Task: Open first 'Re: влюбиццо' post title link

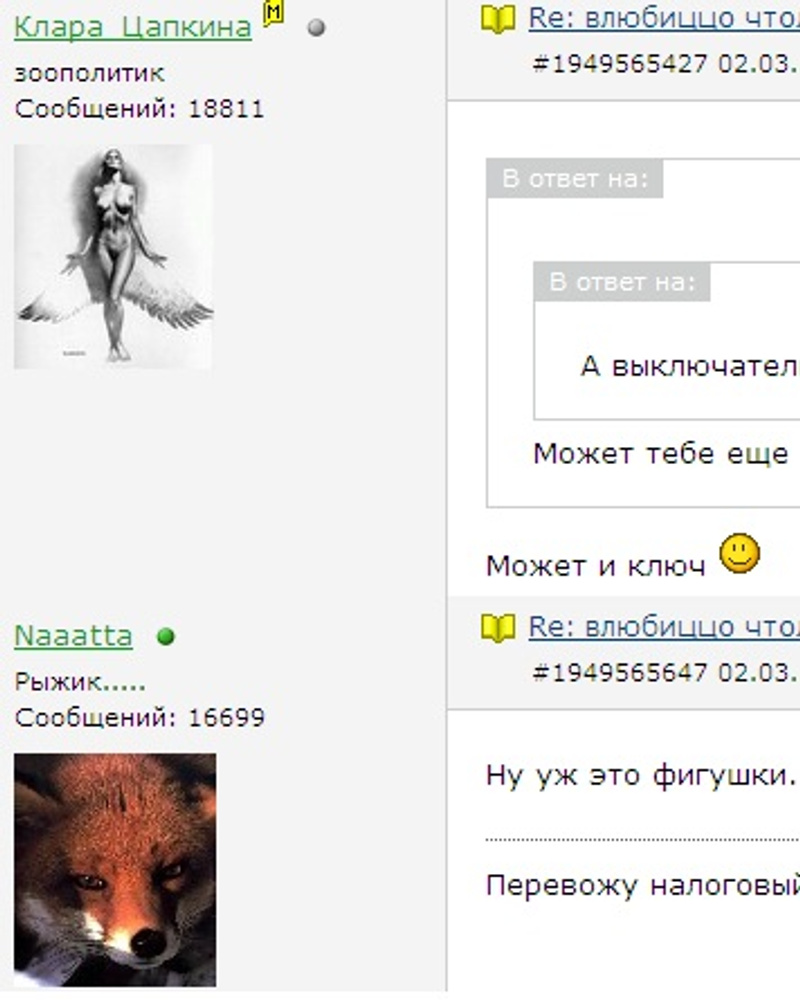Action: click(663, 18)
